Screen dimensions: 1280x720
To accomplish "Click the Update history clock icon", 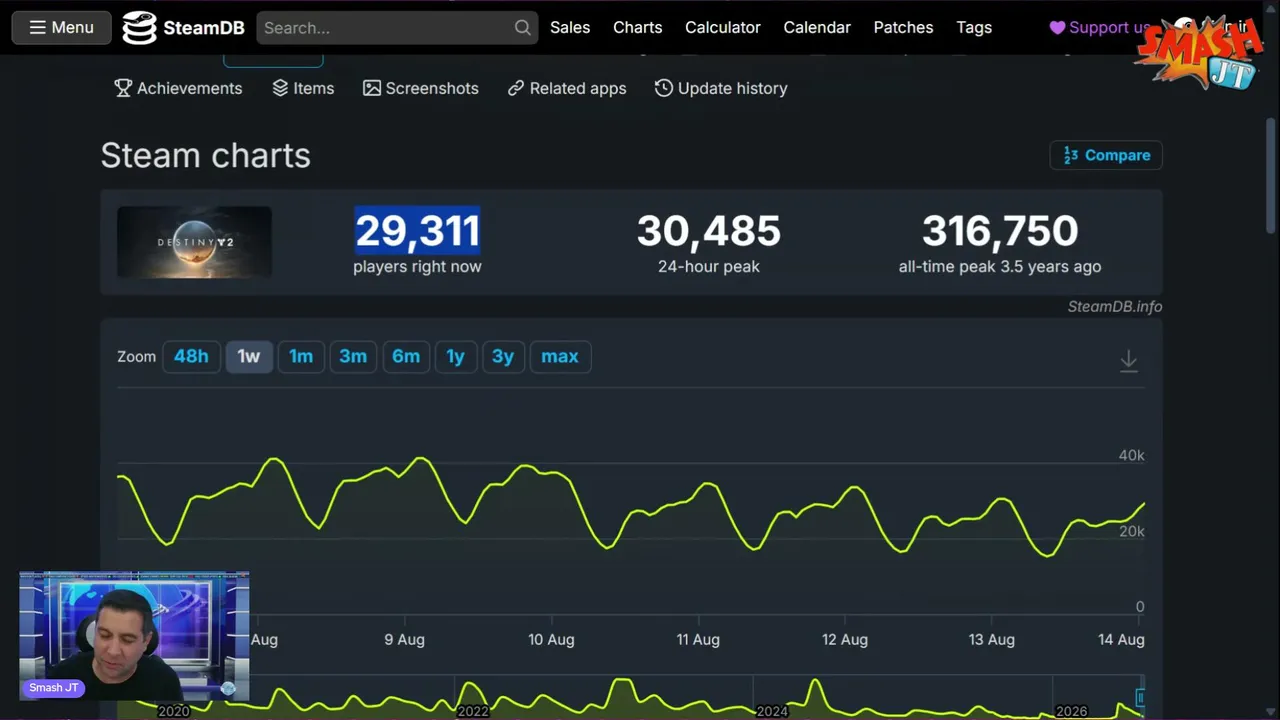I will (663, 88).
